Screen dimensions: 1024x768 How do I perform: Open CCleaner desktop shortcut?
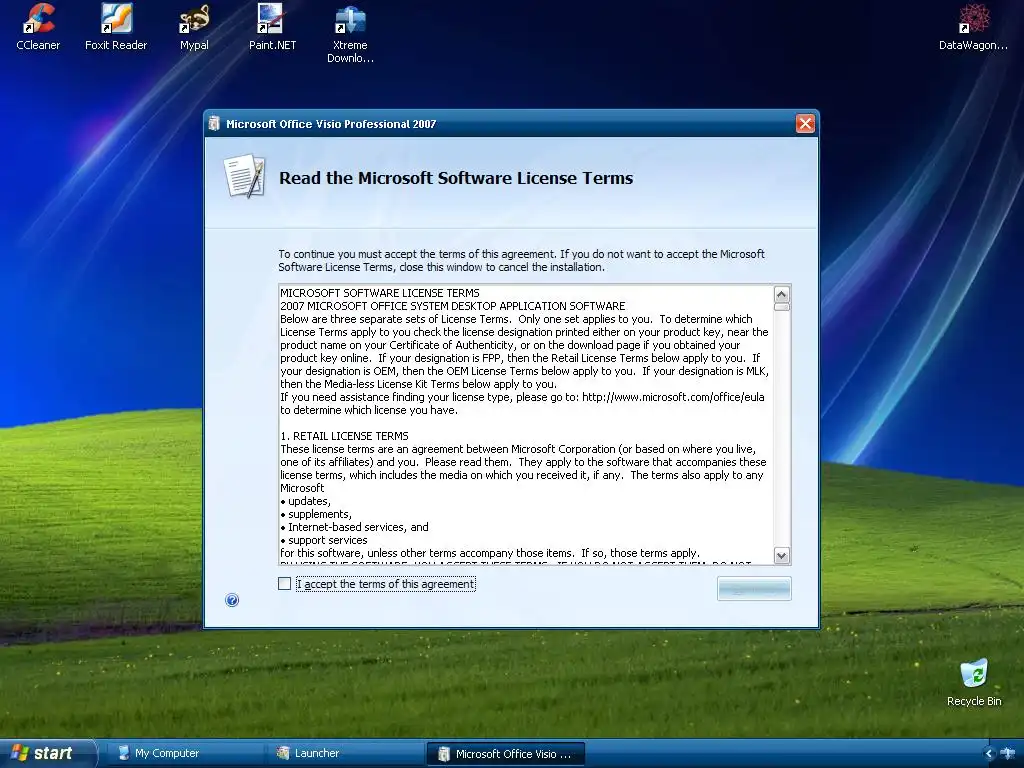click(x=38, y=27)
